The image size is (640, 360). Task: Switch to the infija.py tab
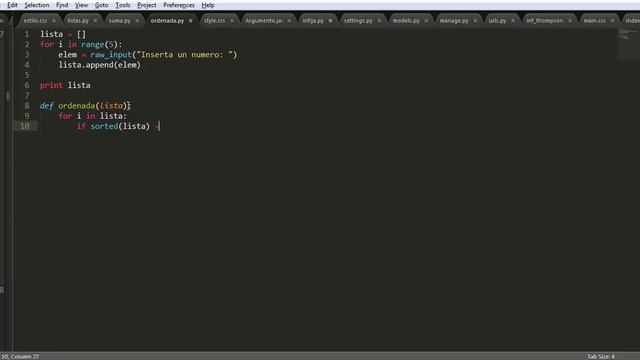click(x=313, y=20)
